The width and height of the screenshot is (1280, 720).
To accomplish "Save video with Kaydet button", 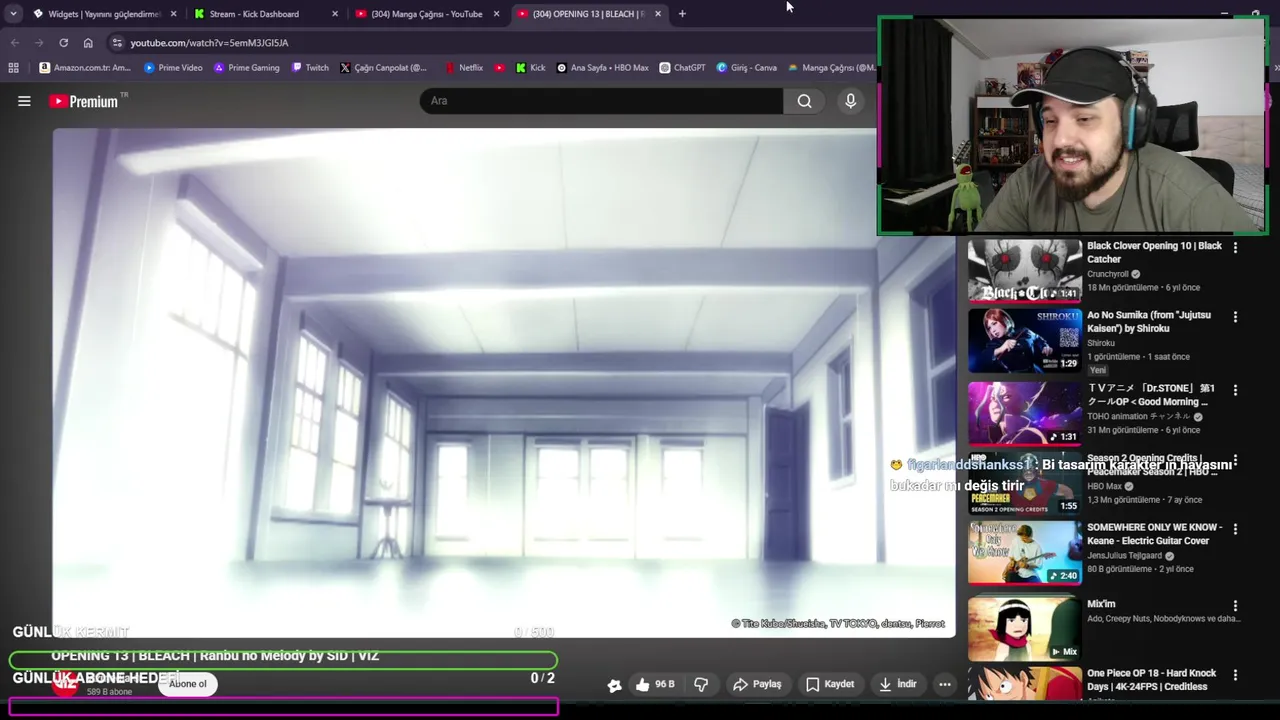I will click(830, 684).
